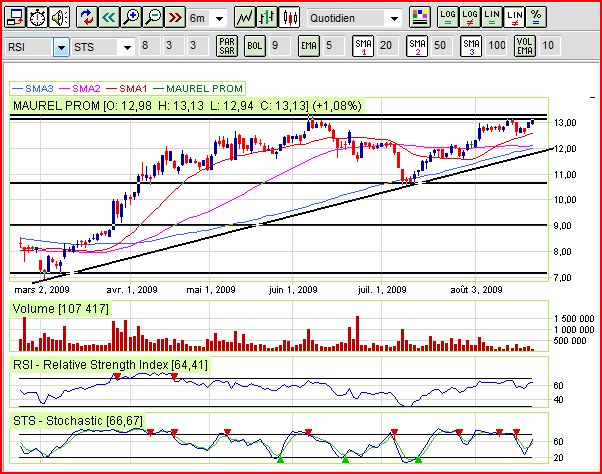The image size is (602, 474).
Task: Click the SMA2 period field showing 50
Action: pyautogui.click(x=442, y=46)
